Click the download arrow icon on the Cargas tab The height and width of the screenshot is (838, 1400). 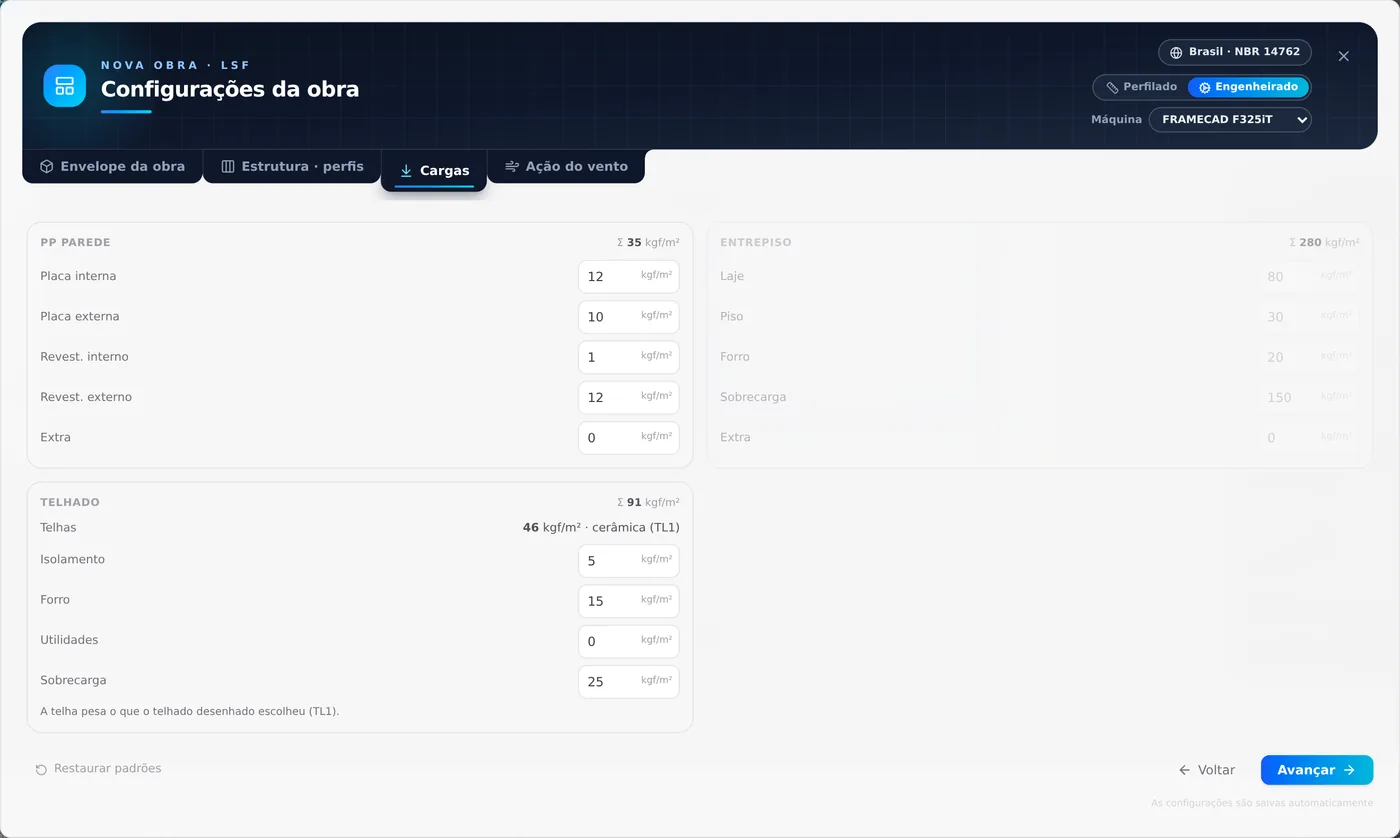(x=406, y=171)
